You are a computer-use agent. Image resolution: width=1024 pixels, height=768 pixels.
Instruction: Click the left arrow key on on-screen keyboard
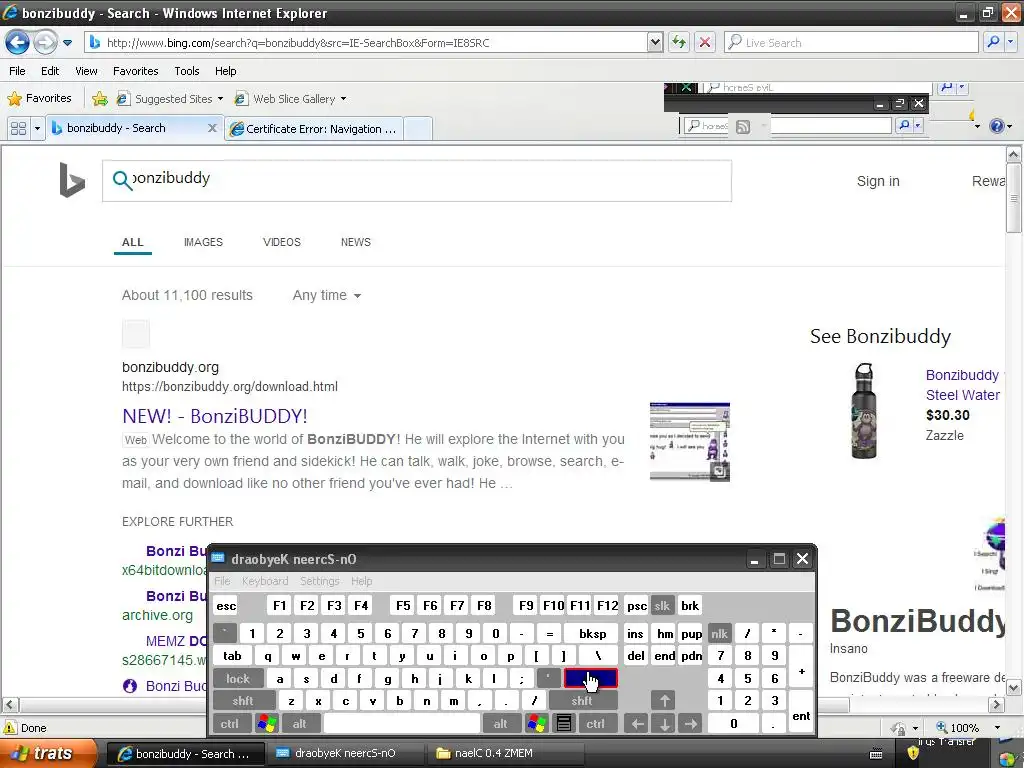637,724
